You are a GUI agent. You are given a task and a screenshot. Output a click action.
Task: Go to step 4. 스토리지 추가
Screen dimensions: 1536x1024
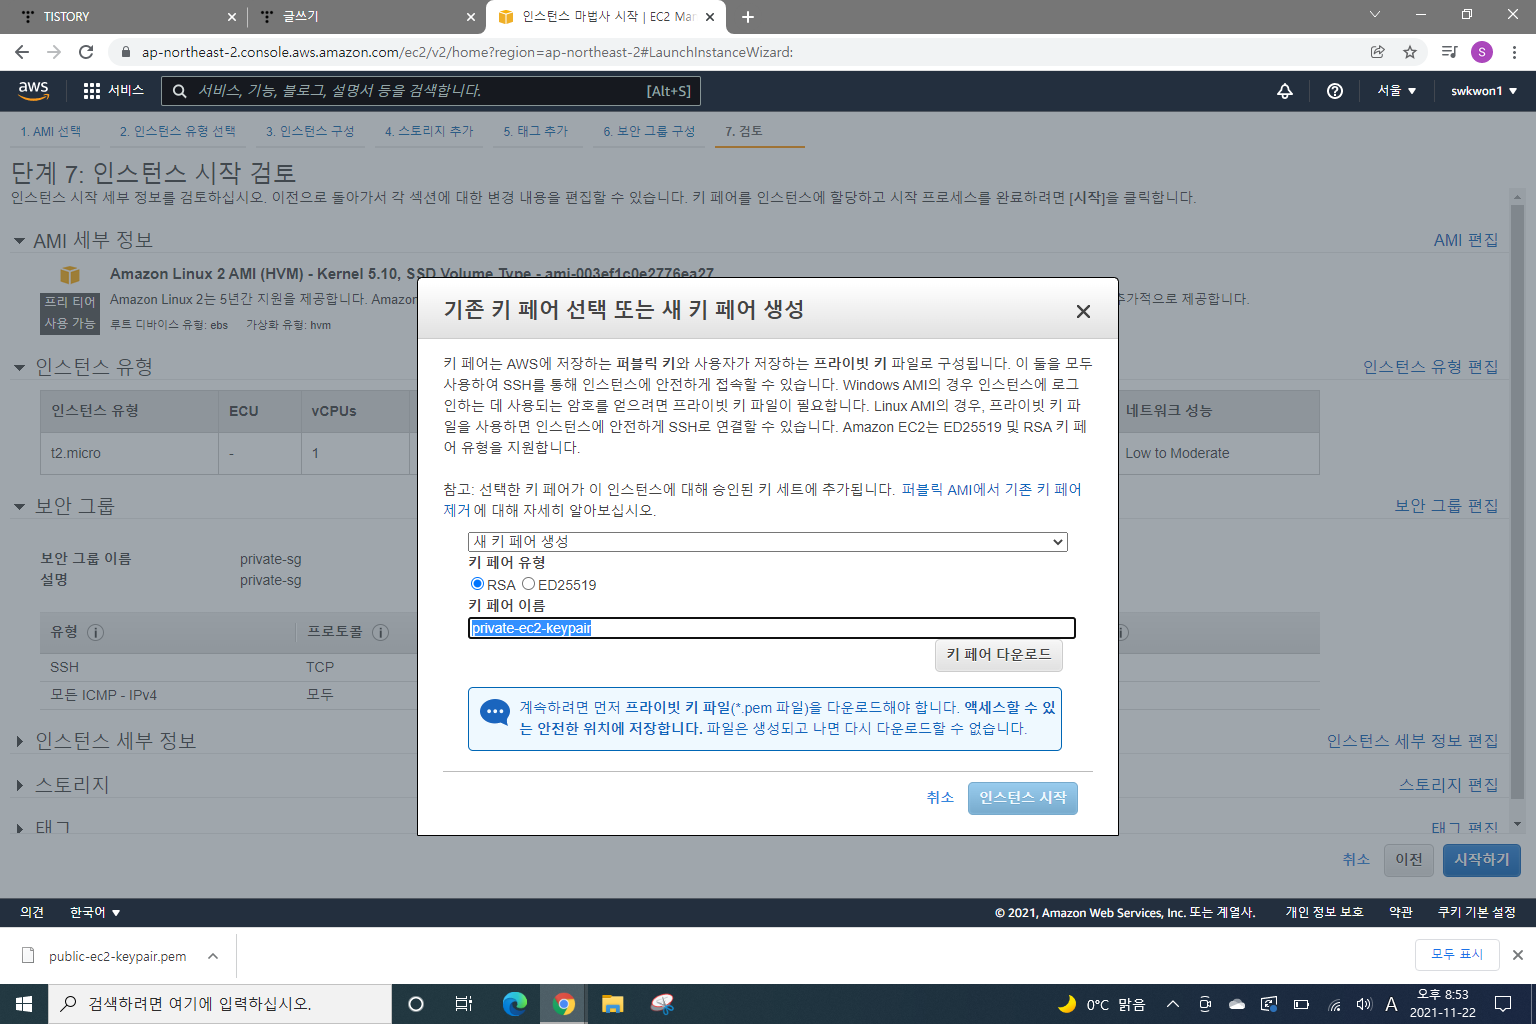429,131
